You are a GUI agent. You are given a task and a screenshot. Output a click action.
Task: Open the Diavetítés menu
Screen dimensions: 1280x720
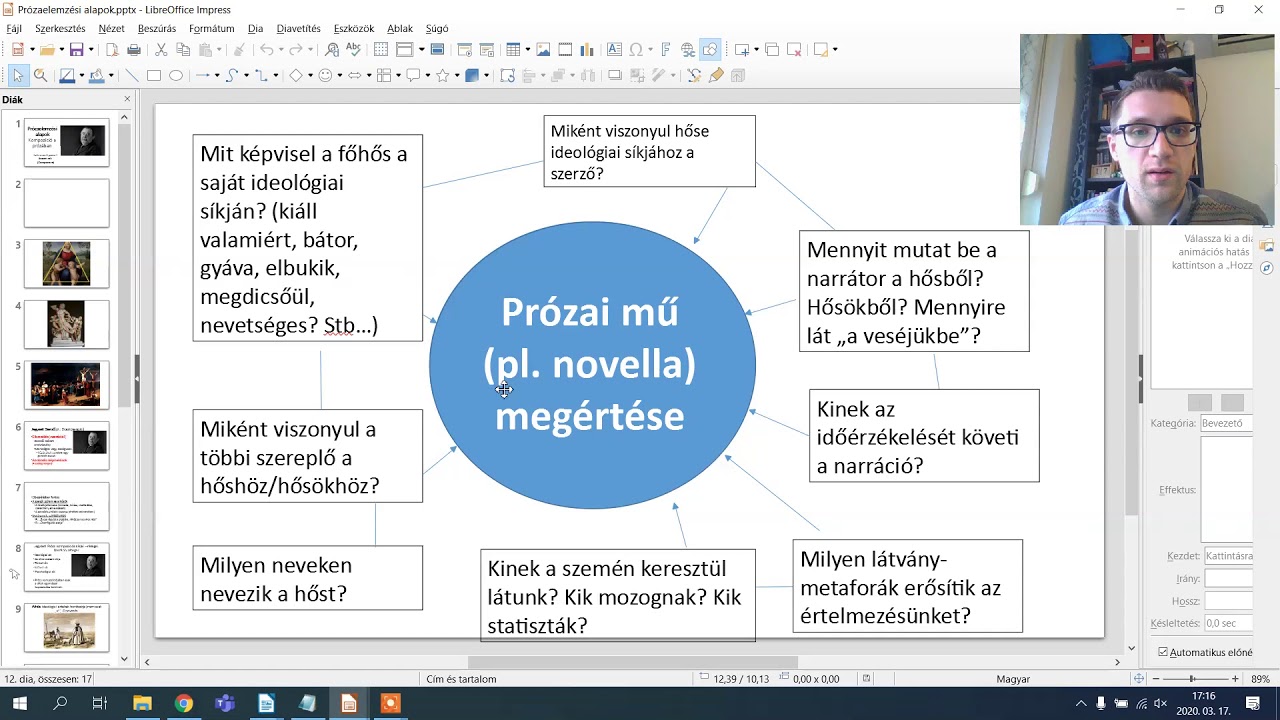tap(298, 29)
